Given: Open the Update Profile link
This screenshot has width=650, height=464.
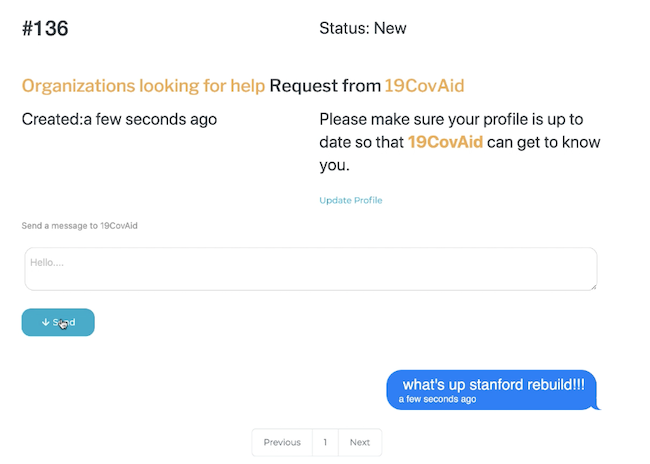Looking at the screenshot, I should tap(350, 201).
